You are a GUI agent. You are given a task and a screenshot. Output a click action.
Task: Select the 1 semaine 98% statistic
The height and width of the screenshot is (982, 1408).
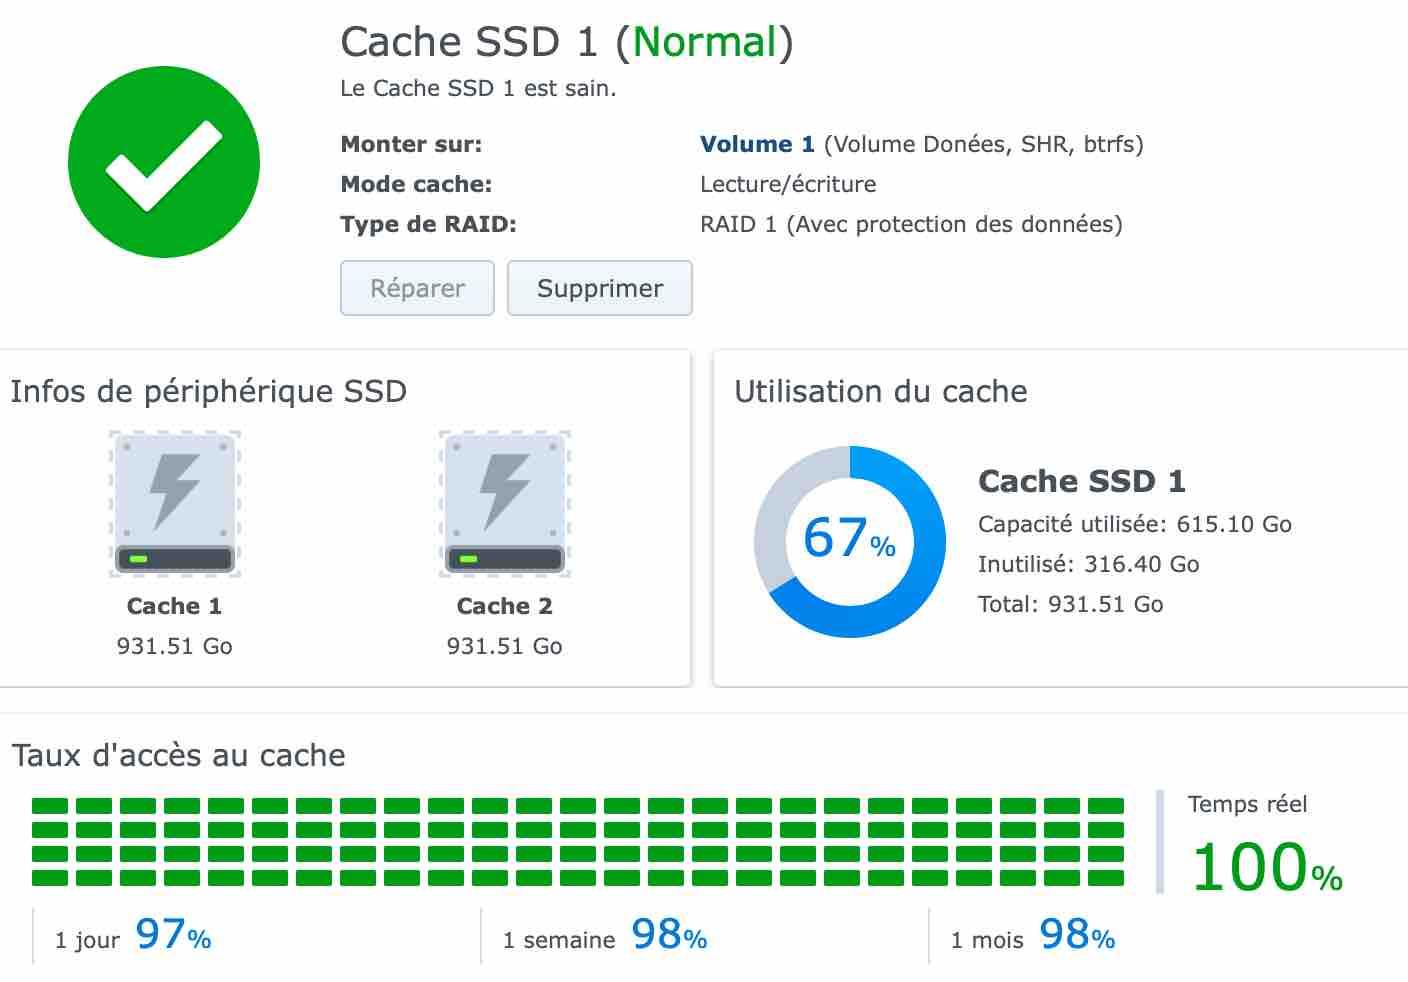pos(605,936)
